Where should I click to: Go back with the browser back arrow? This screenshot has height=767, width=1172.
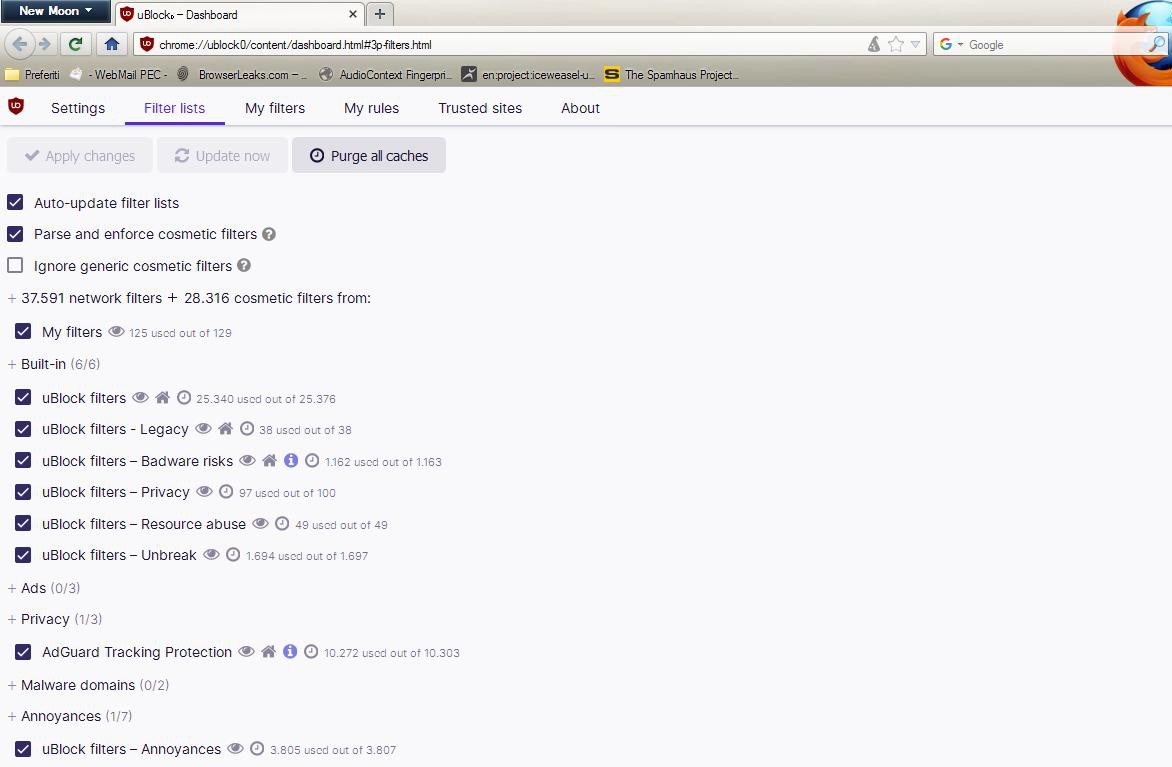click(20, 44)
